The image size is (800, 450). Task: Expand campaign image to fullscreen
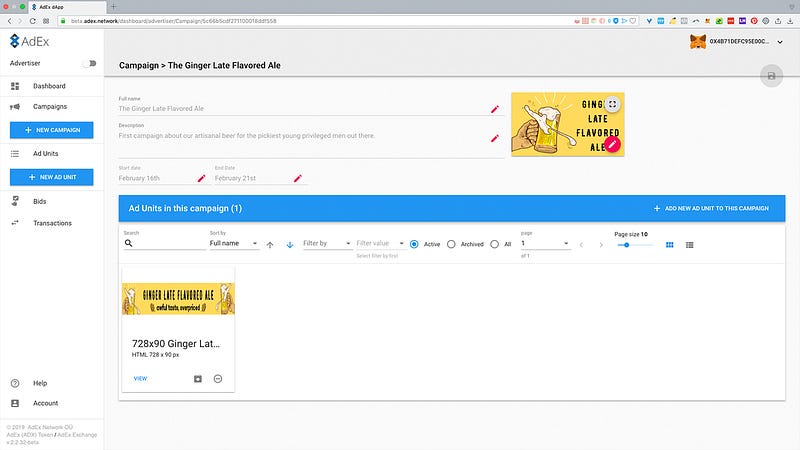(x=612, y=104)
